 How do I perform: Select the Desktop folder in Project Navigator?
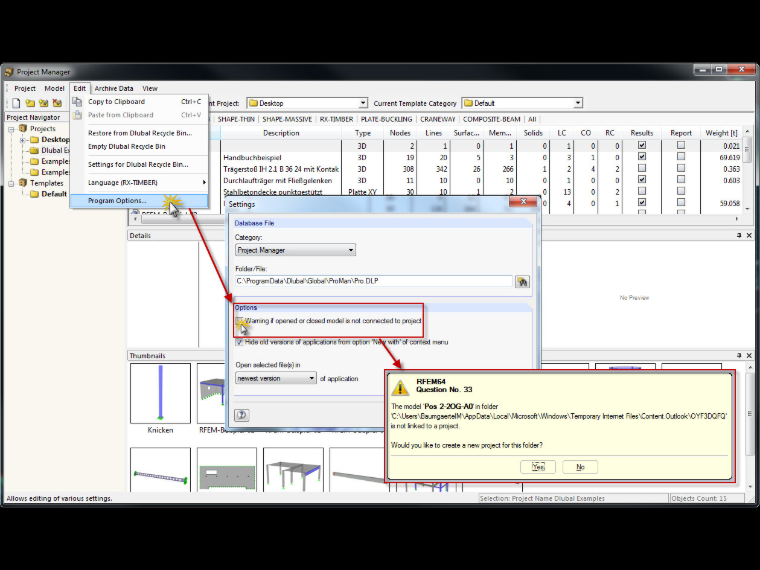(x=49, y=140)
